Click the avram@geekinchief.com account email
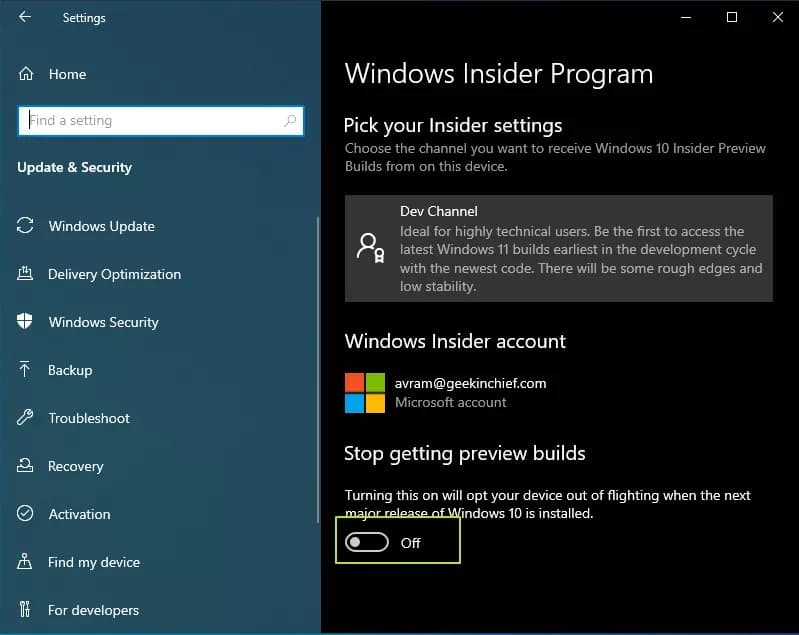This screenshot has height=635, width=799. (x=470, y=383)
